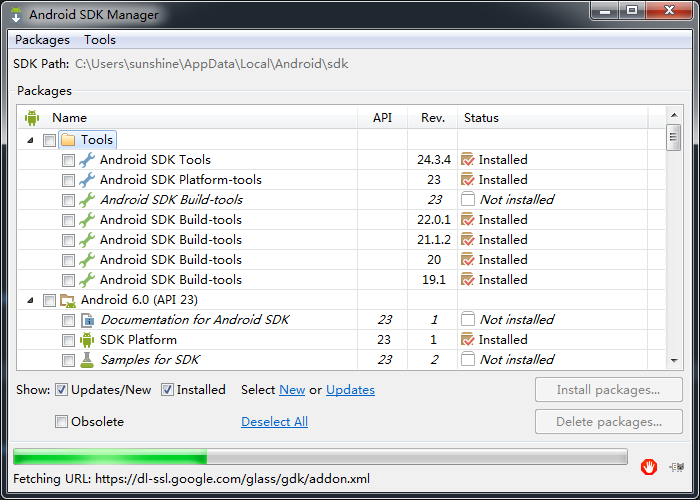
Task: Sort by the API column header
Action: [383, 118]
